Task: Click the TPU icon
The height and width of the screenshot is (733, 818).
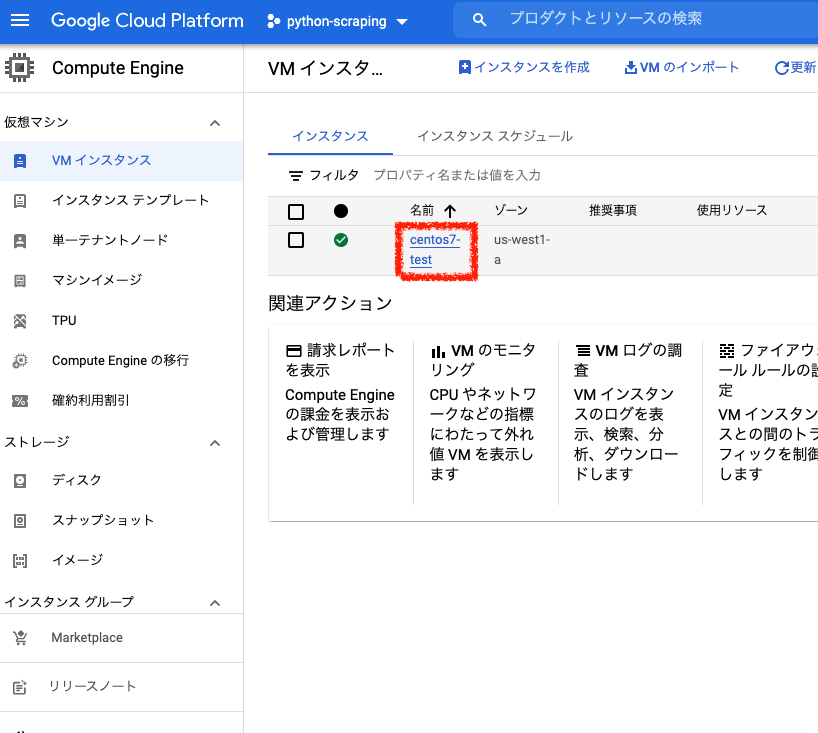Action: (x=20, y=321)
